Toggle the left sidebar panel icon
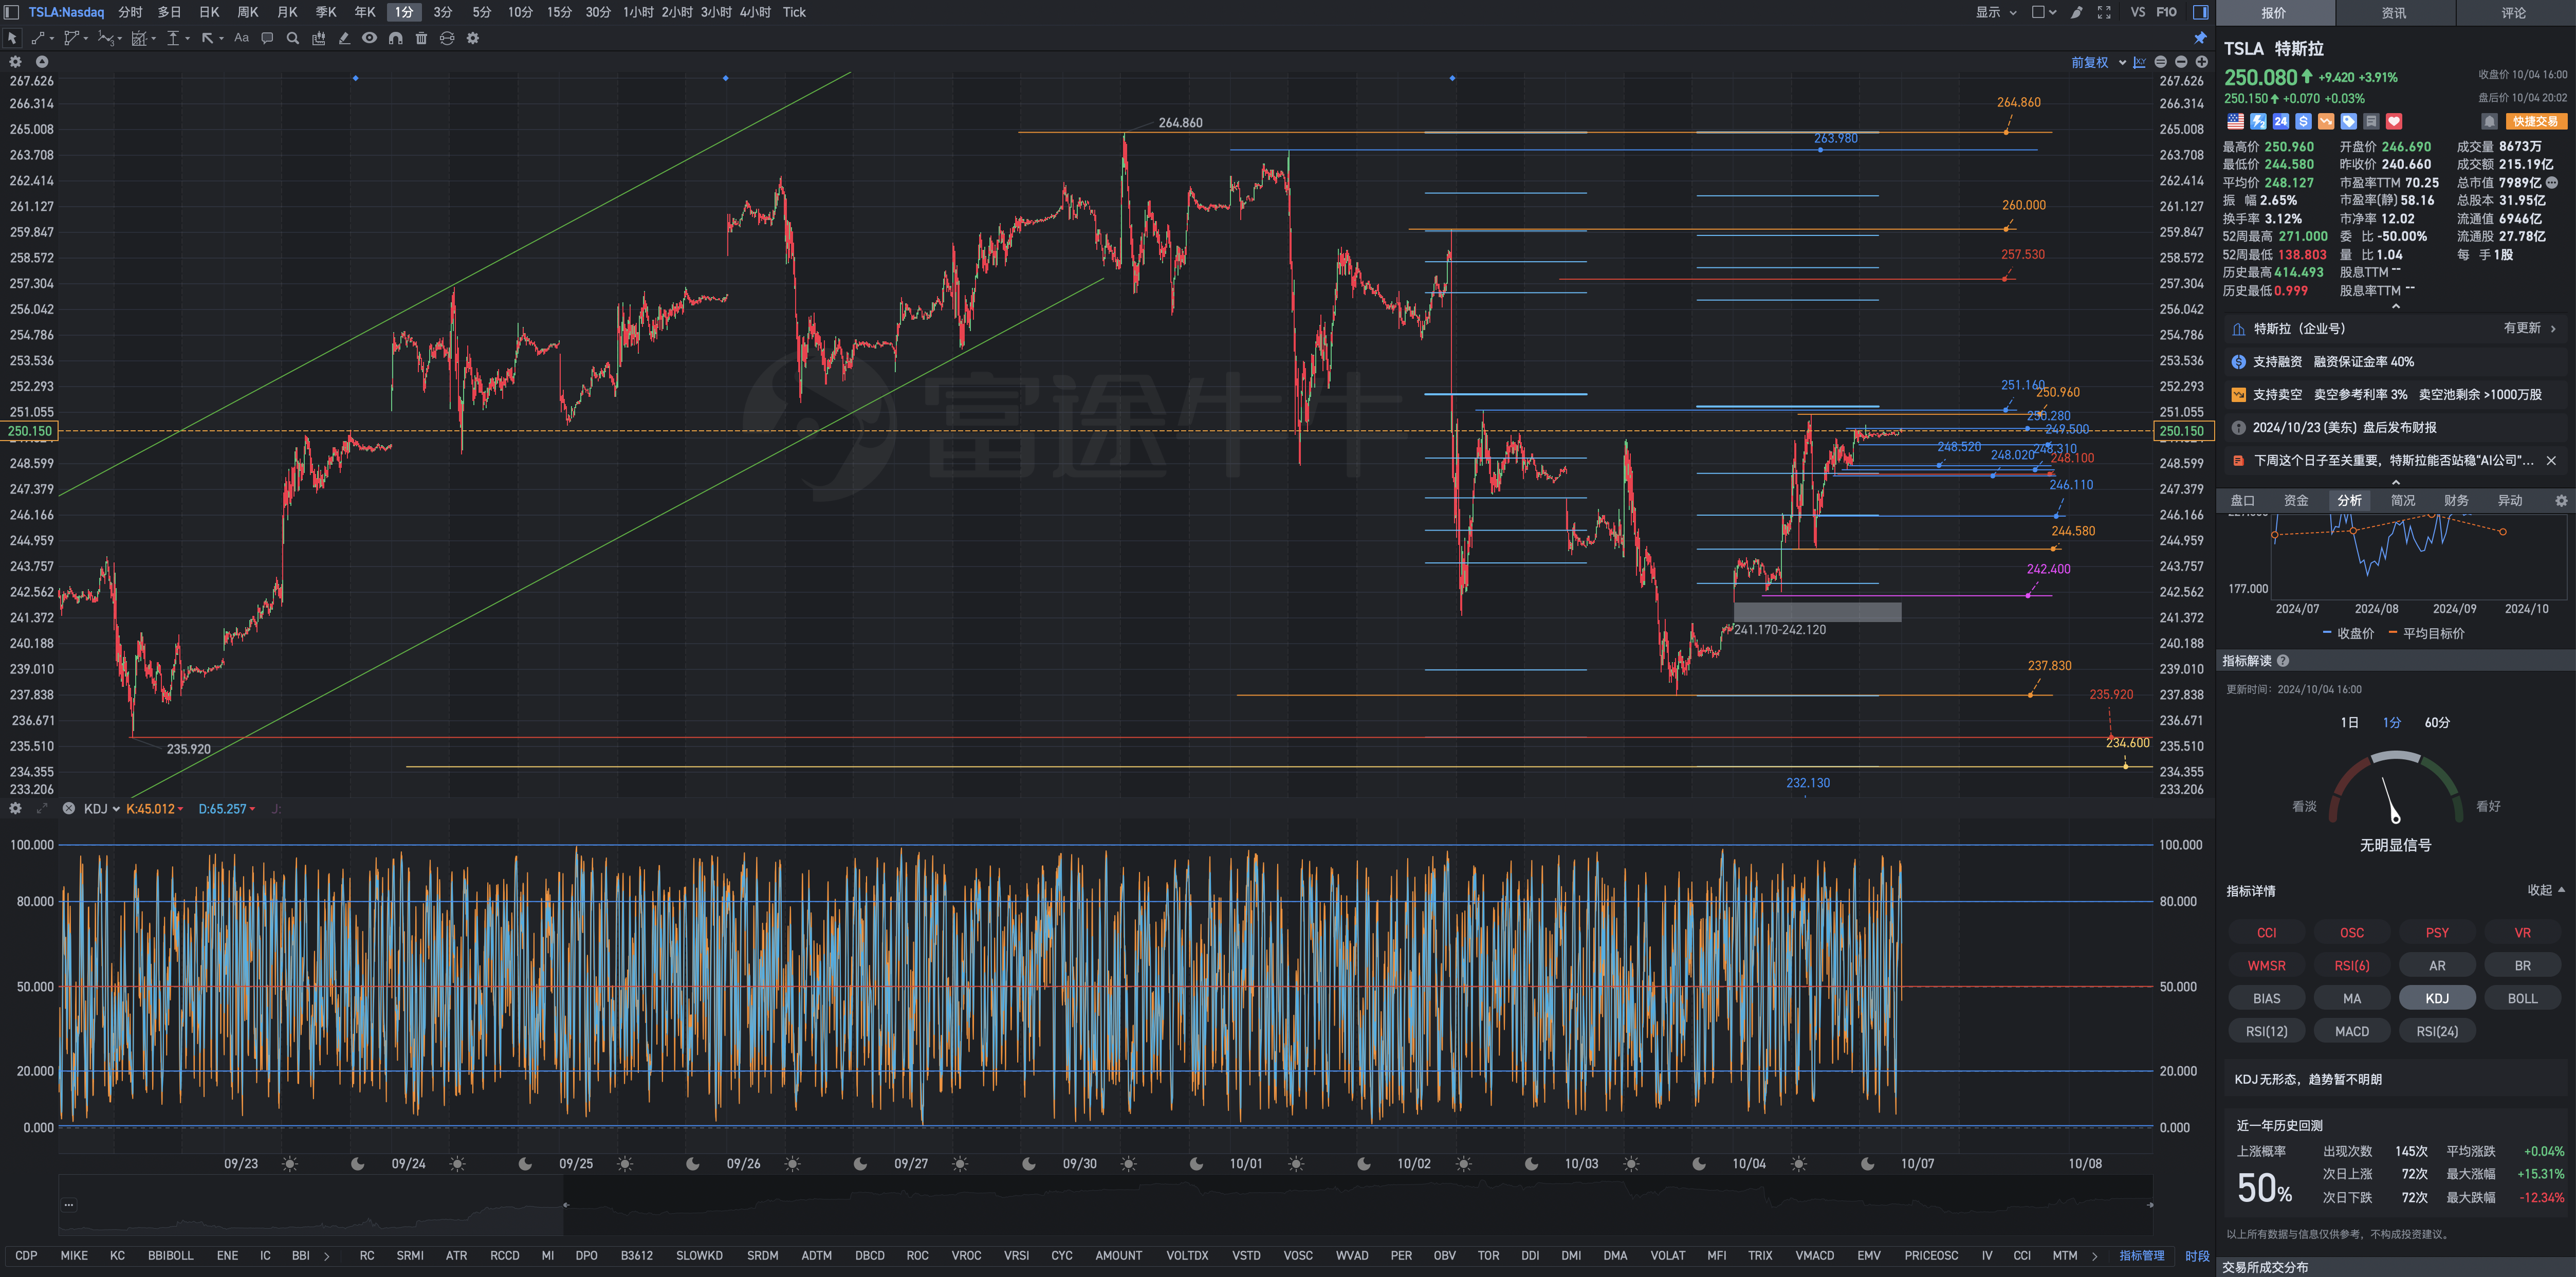Viewport: 2576px width, 1277px height. pos(12,12)
